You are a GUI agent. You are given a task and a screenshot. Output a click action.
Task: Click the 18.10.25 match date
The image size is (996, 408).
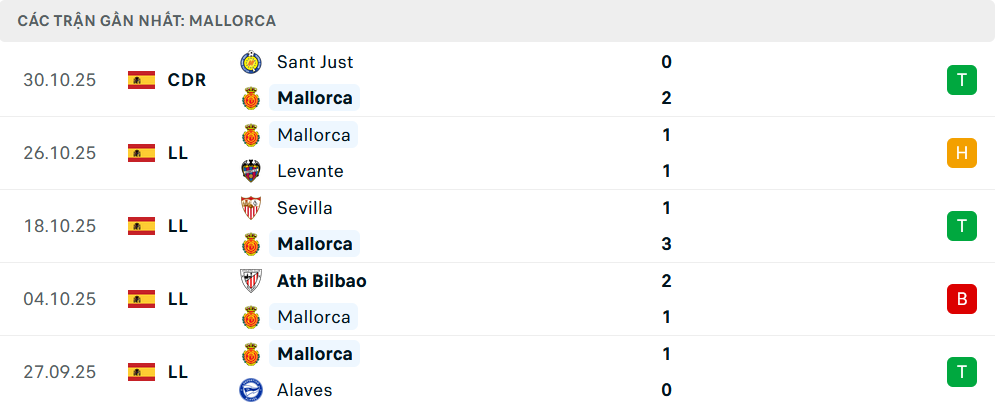coord(60,226)
